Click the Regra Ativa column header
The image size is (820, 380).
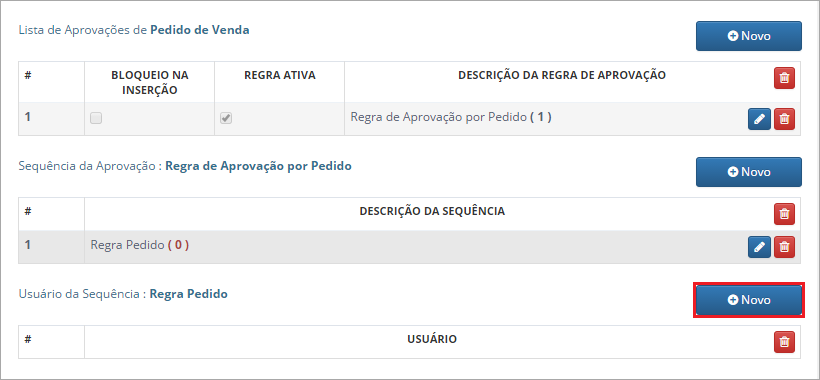pyautogui.click(x=280, y=75)
